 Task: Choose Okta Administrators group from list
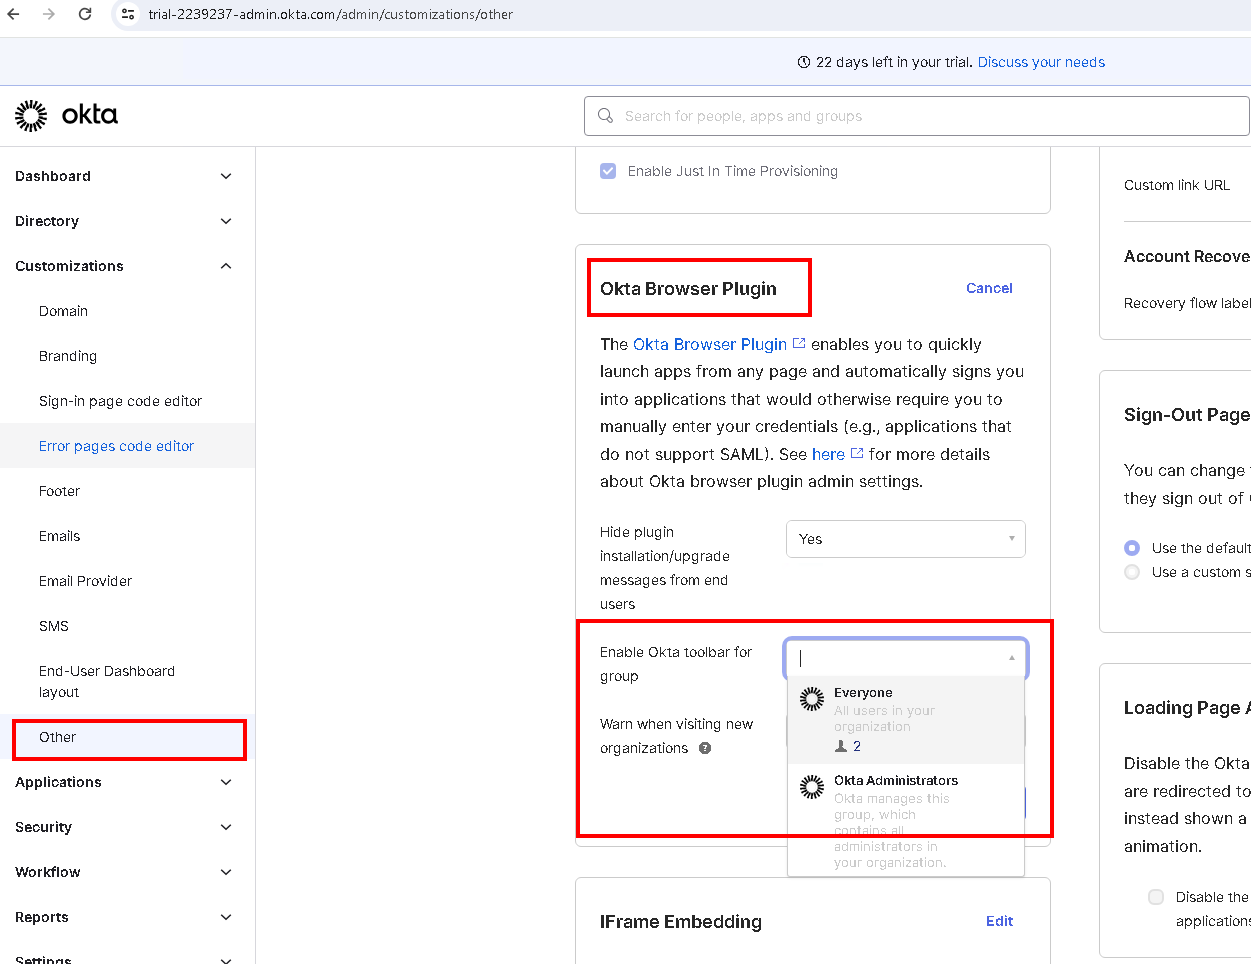coord(906,820)
